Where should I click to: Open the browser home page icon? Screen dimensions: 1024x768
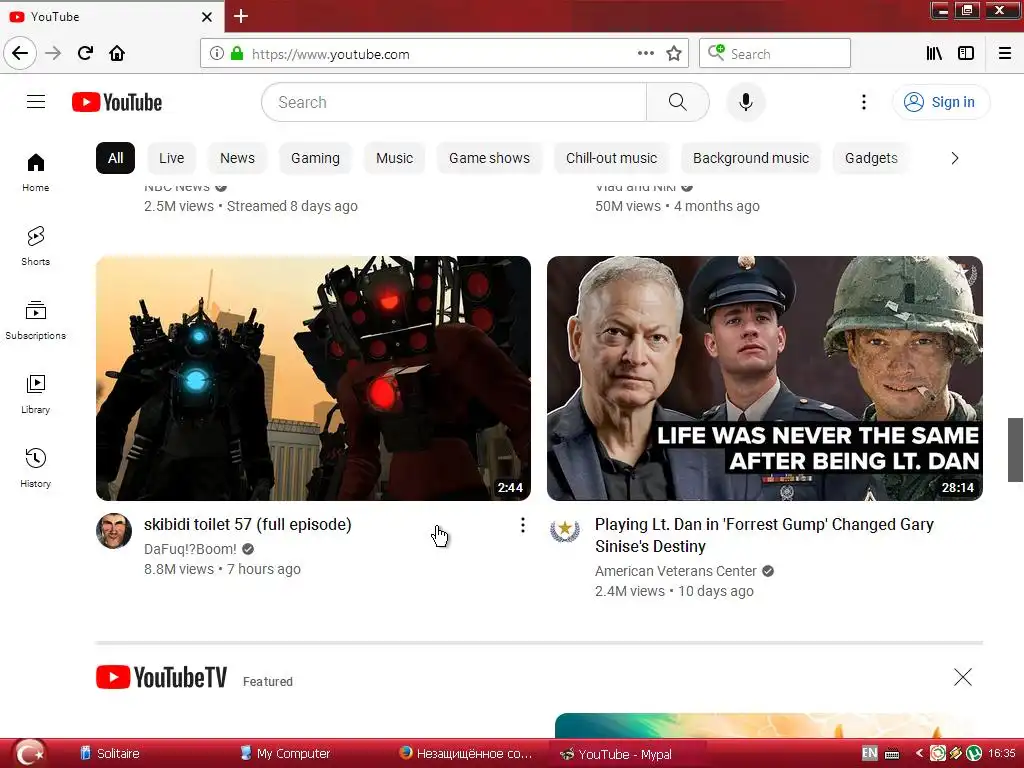pyautogui.click(x=117, y=54)
